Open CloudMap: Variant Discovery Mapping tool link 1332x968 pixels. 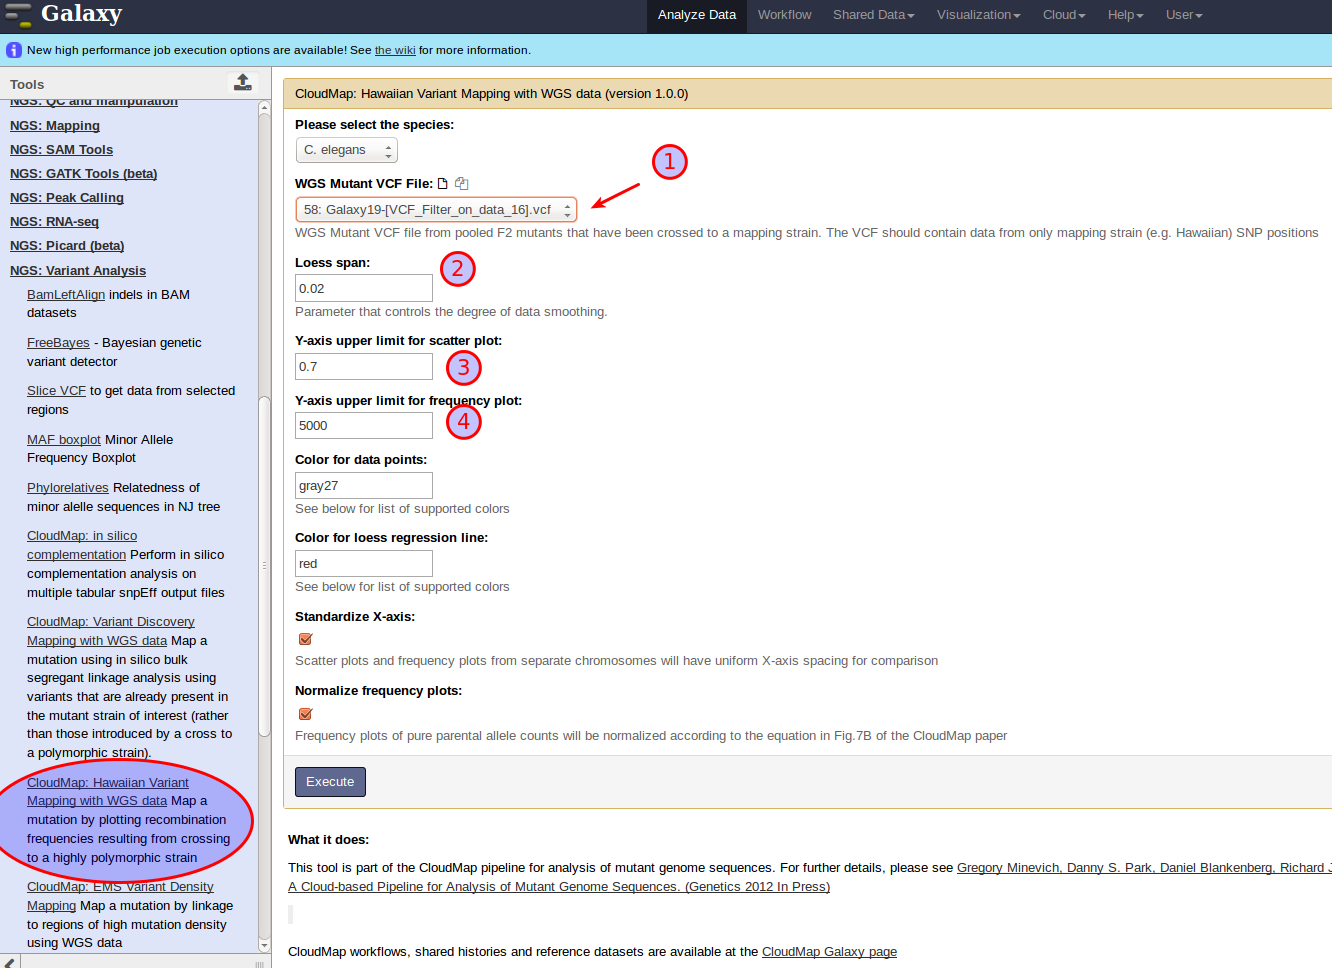pyautogui.click(x=110, y=631)
